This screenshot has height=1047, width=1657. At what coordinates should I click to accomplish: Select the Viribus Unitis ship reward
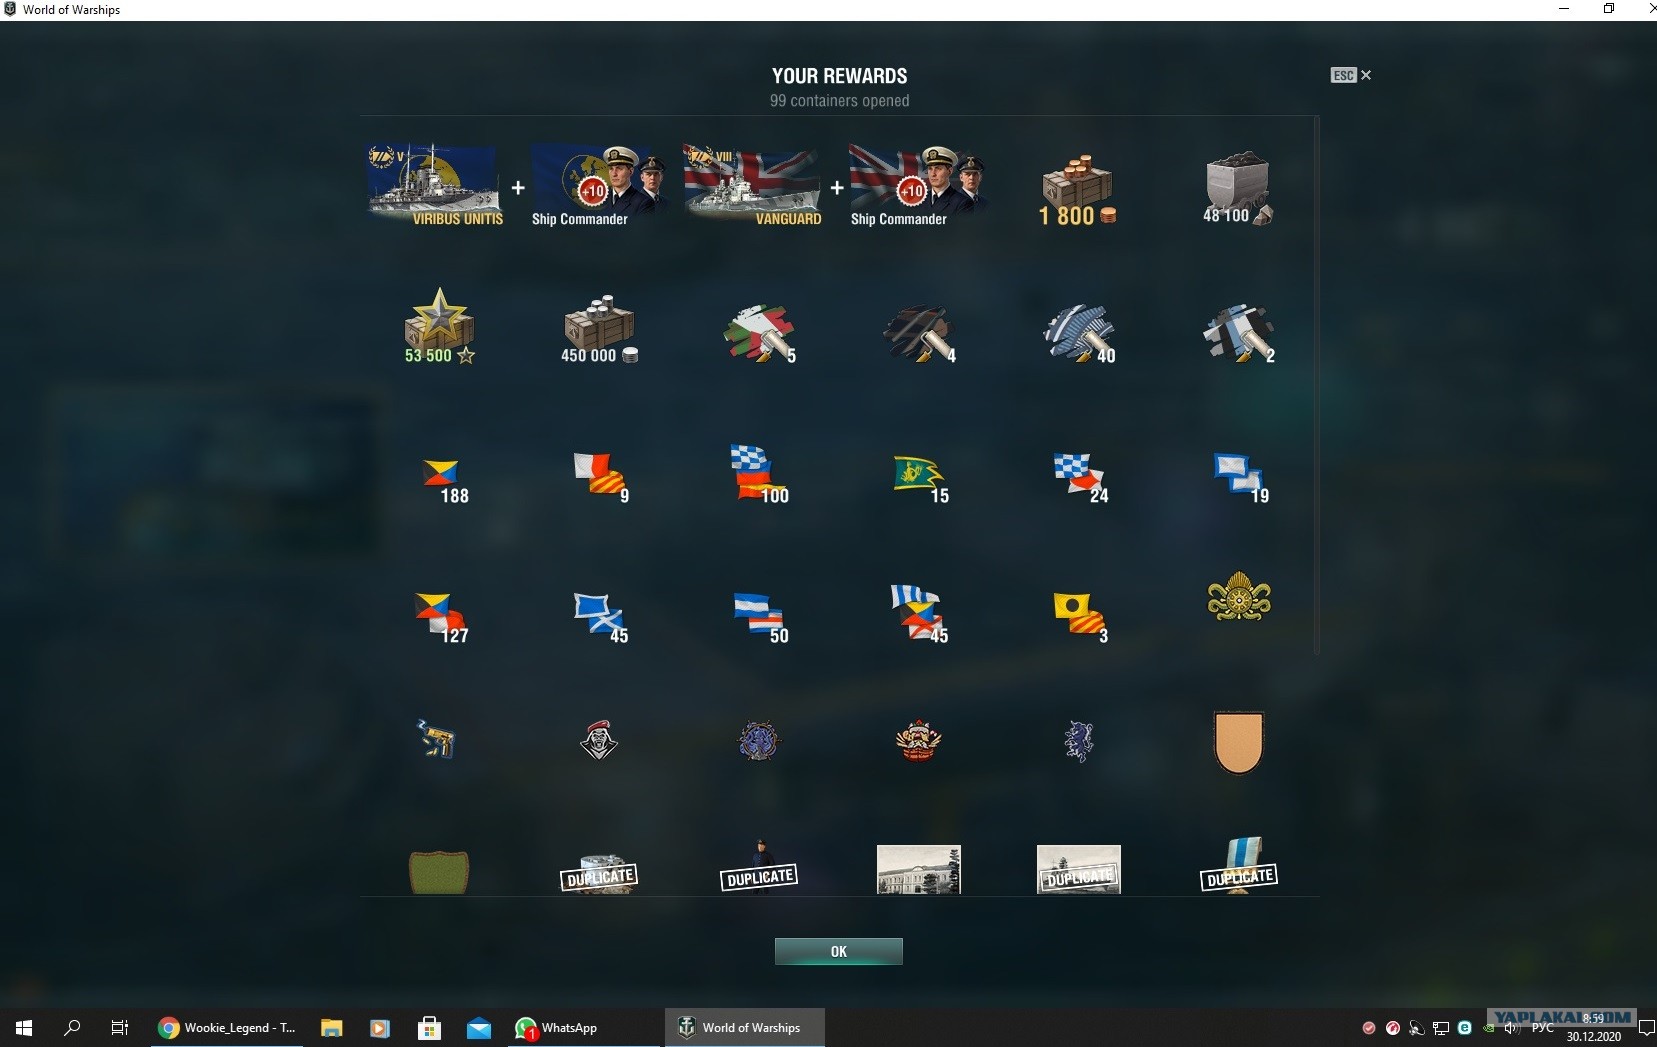coord(435,186)
